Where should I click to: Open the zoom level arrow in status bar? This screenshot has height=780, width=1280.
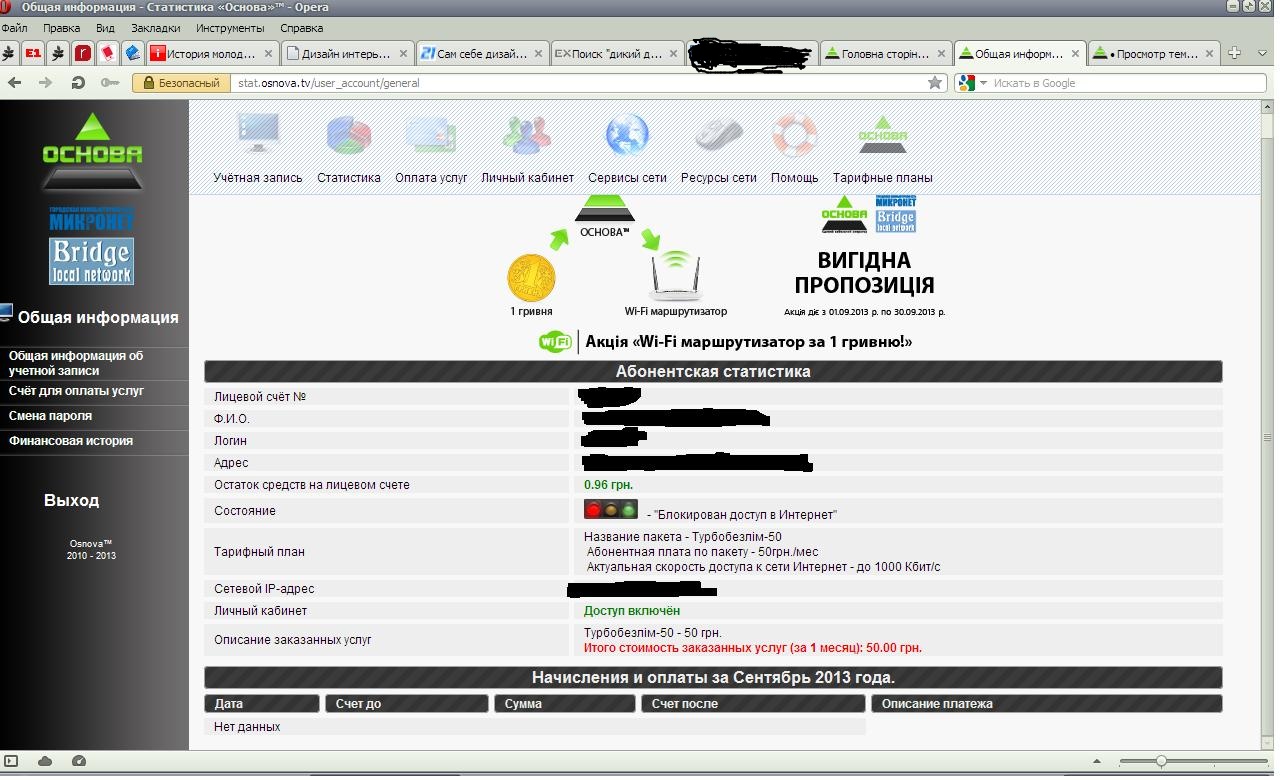point(1097,762)
